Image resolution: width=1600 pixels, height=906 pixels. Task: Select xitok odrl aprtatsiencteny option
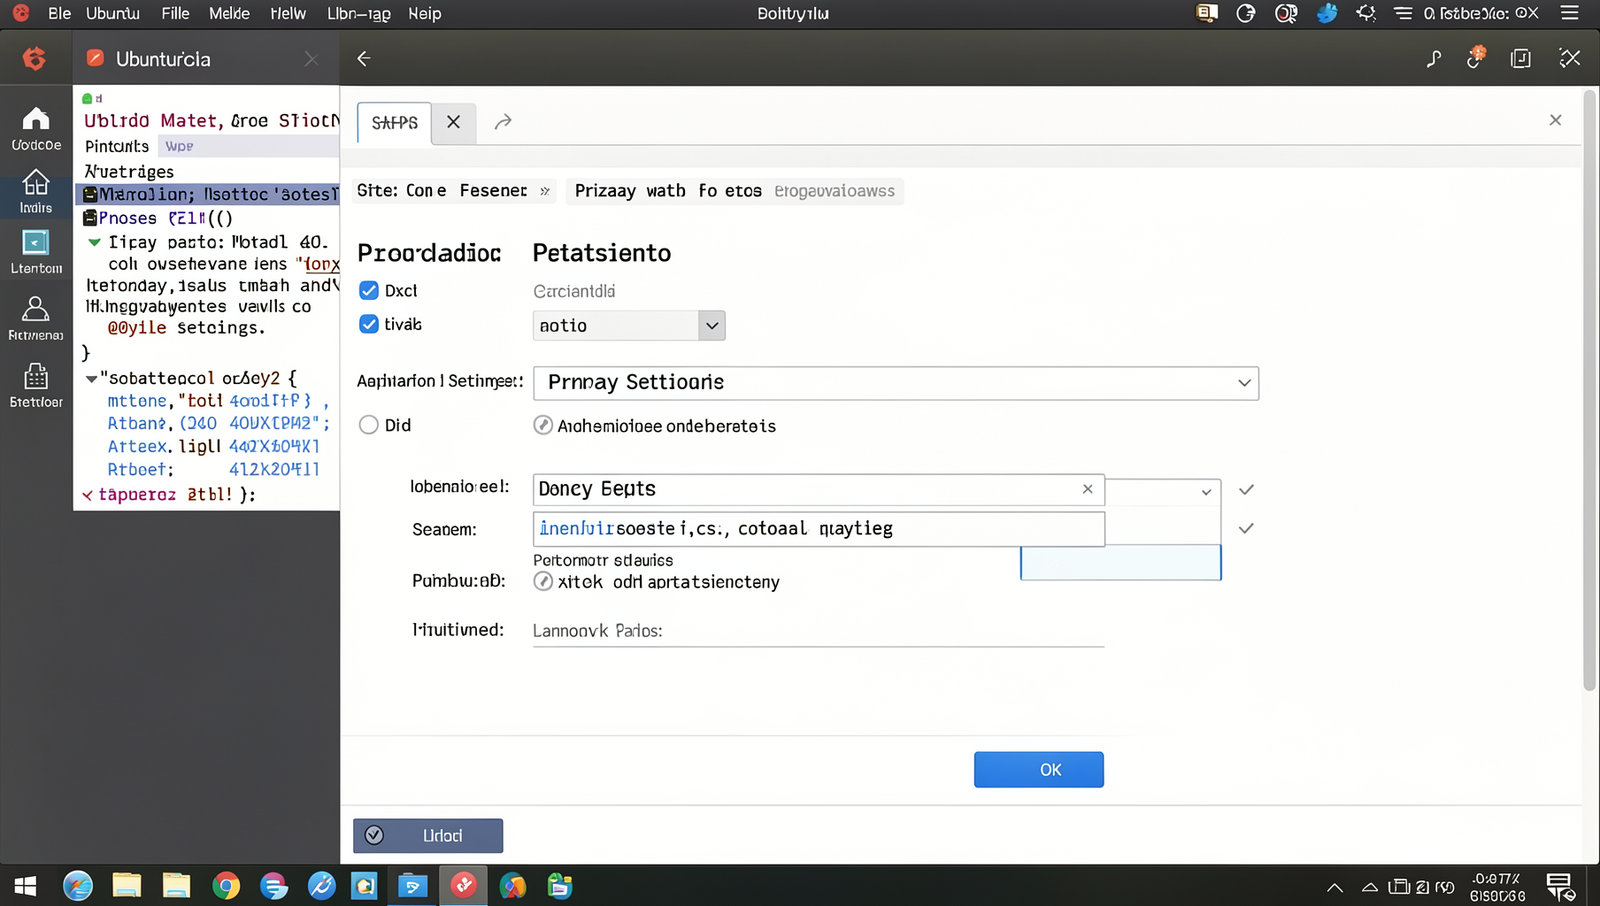point(543,581)
